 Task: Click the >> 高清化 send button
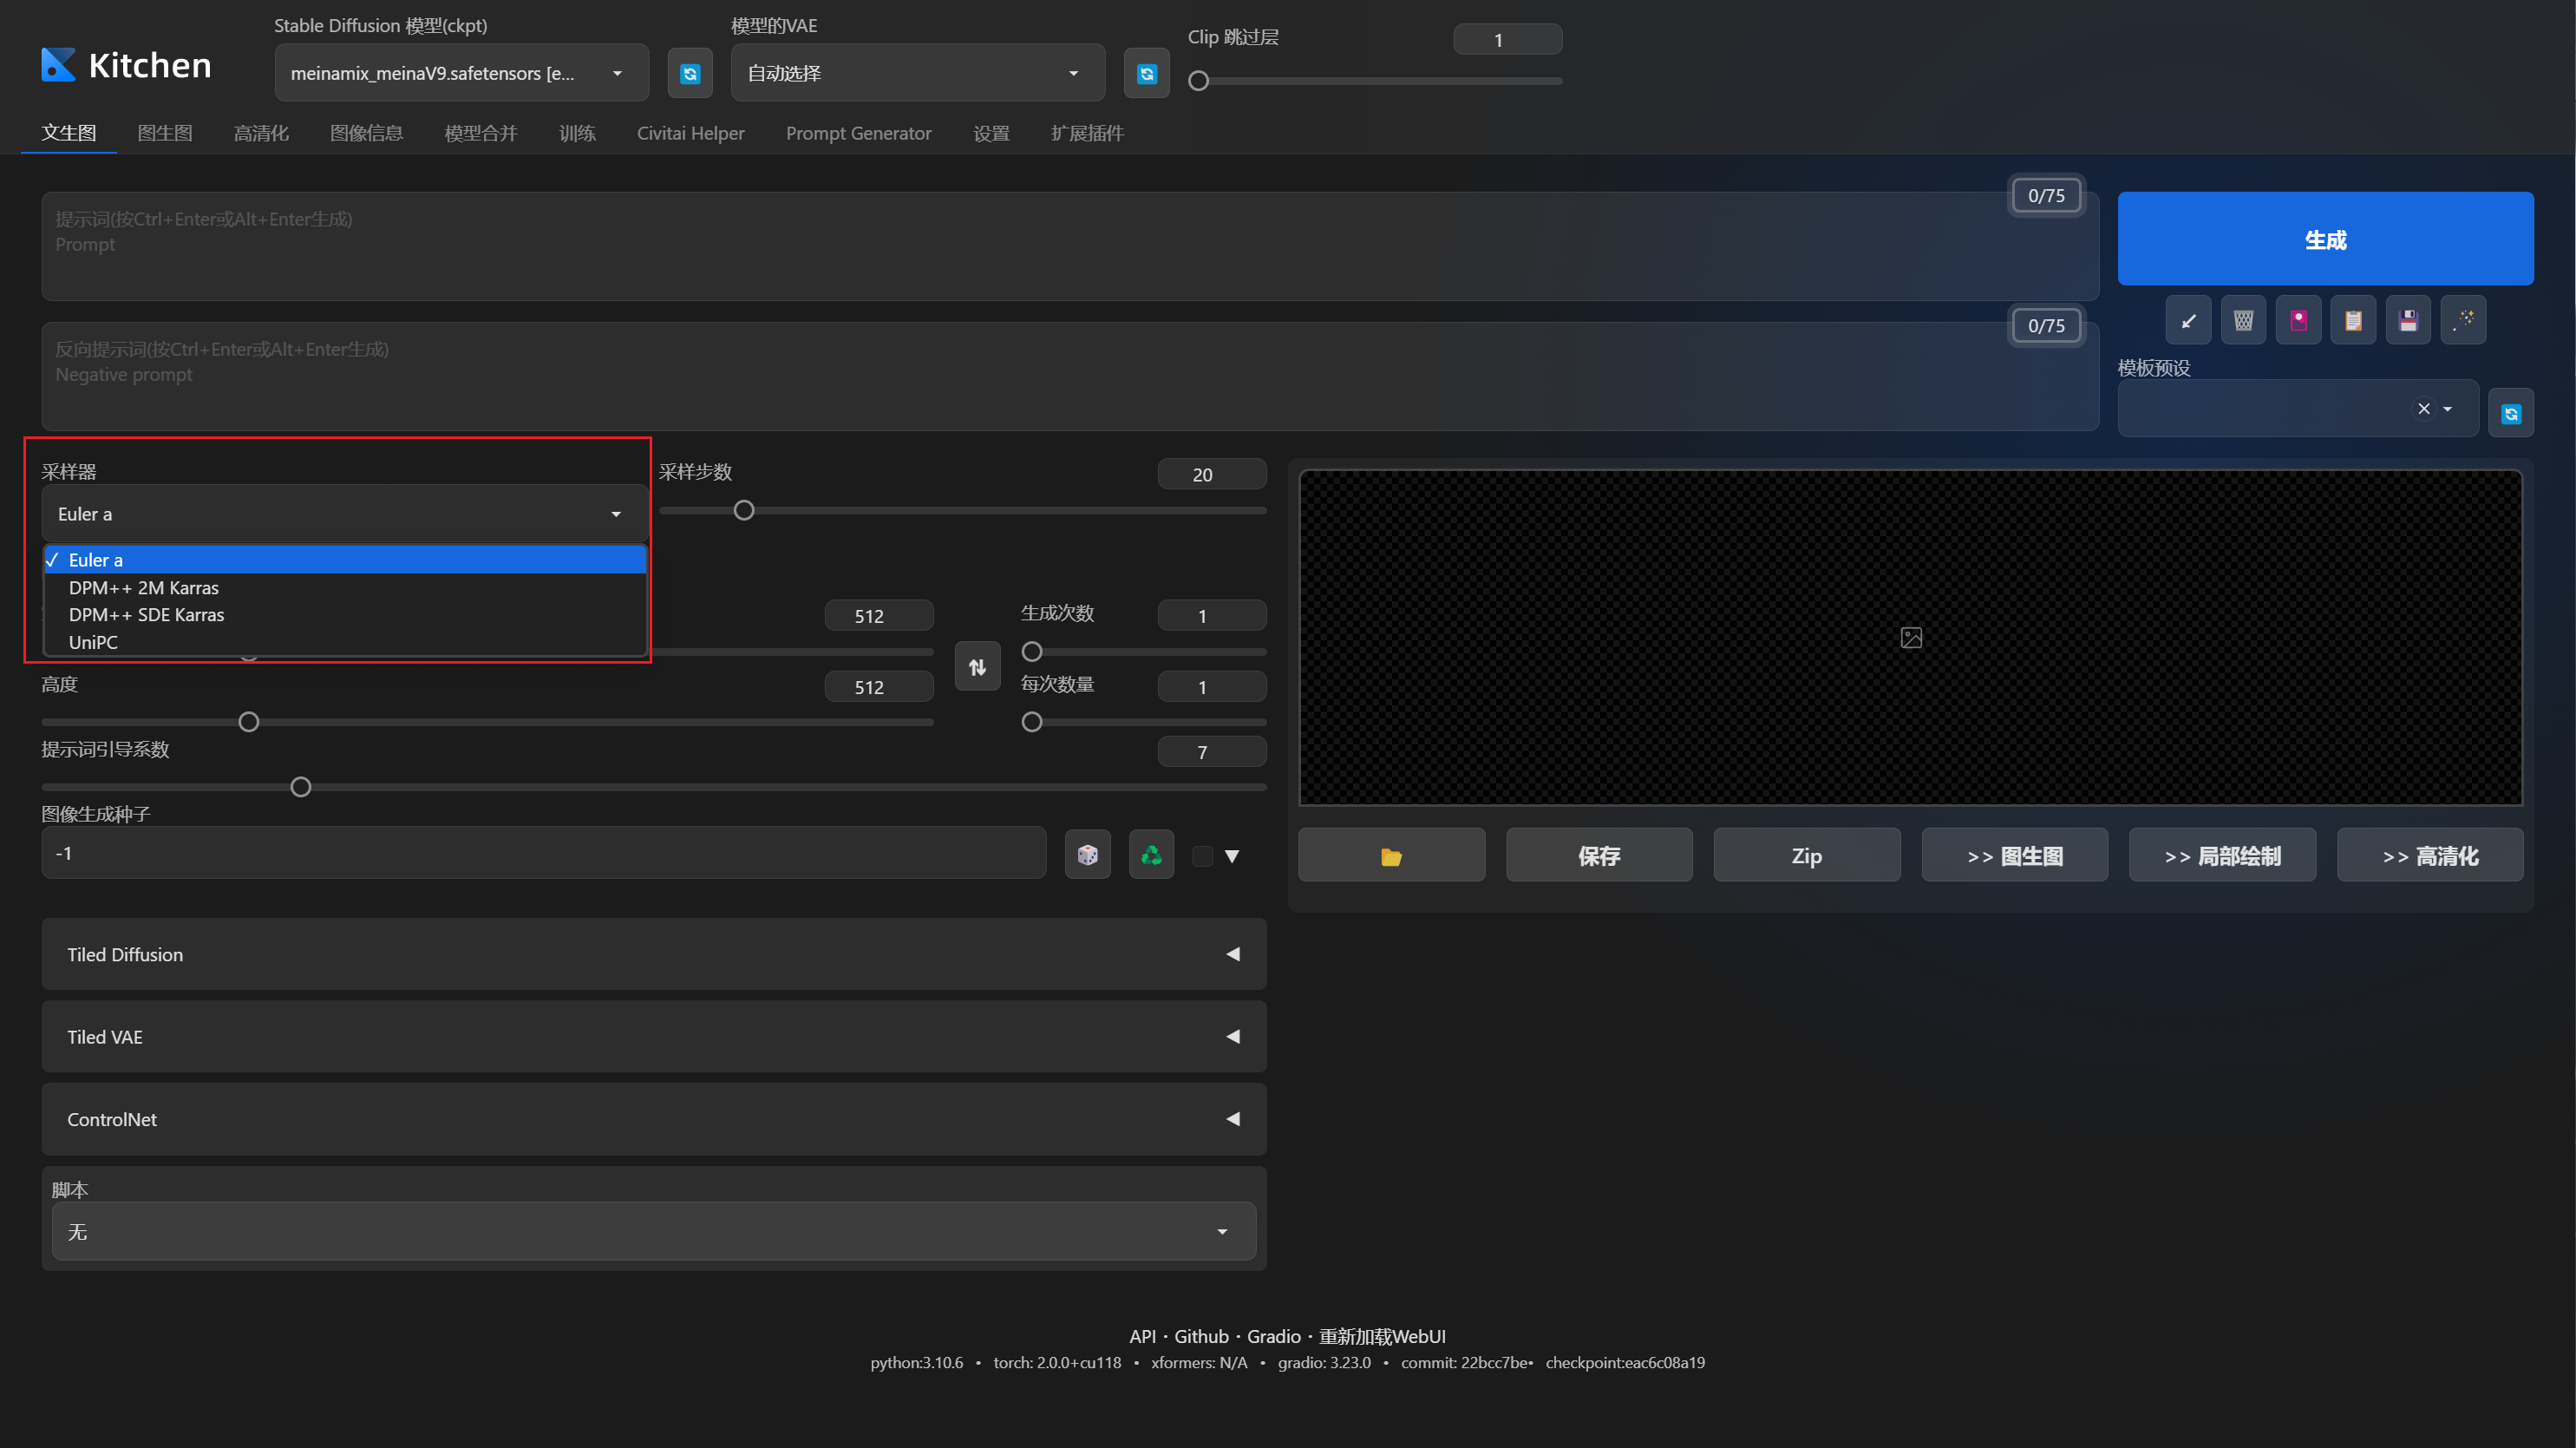coord(2430,856)
